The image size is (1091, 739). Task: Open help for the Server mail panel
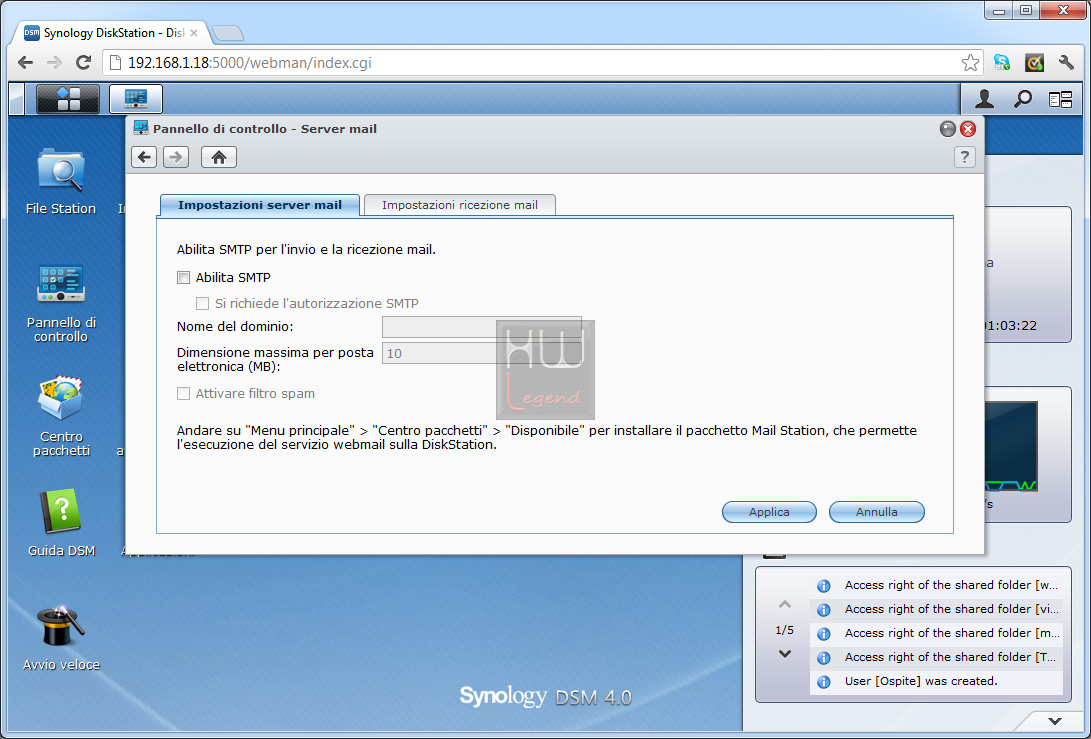[964, 157]
